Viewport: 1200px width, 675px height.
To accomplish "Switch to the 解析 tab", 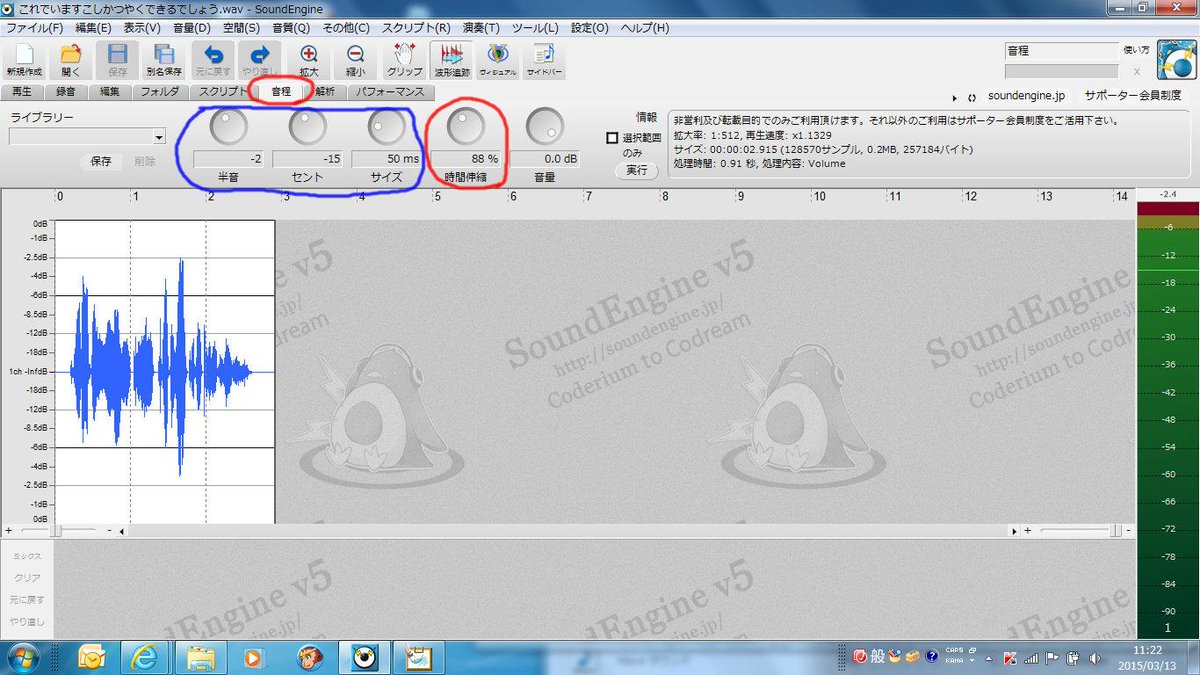I will (324, 91).
